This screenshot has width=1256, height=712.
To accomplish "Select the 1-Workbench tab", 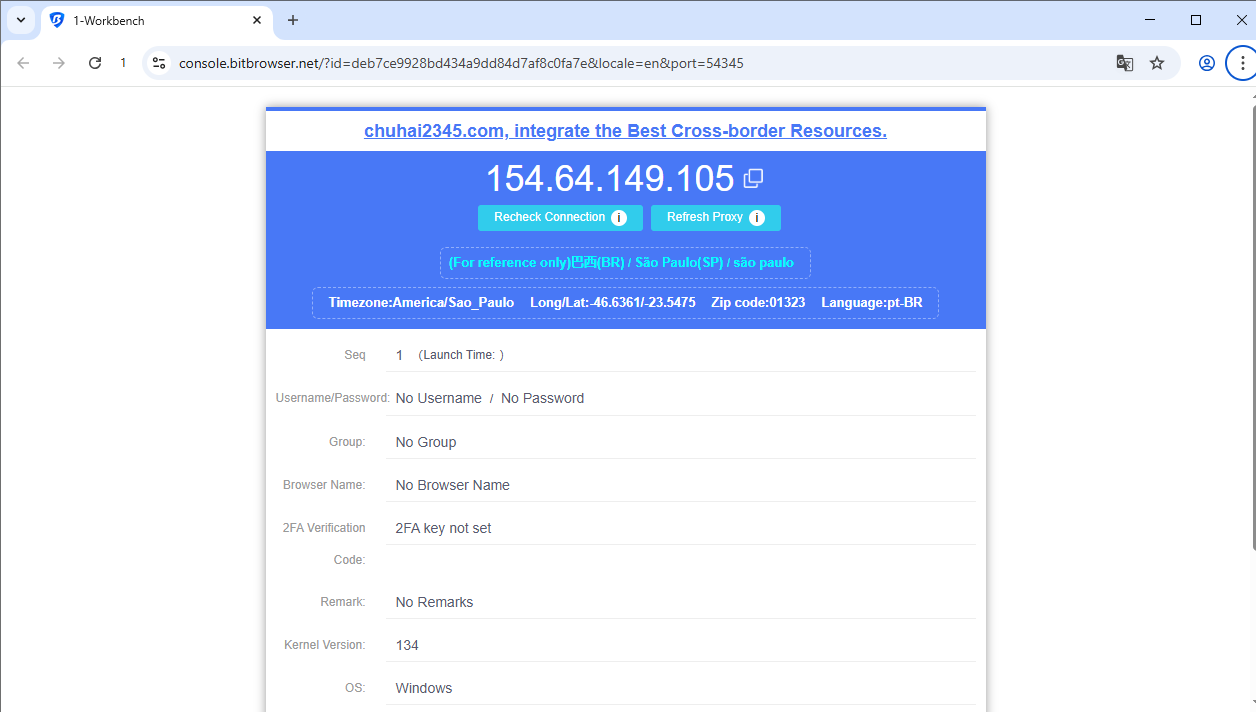I will click(157, 20).
